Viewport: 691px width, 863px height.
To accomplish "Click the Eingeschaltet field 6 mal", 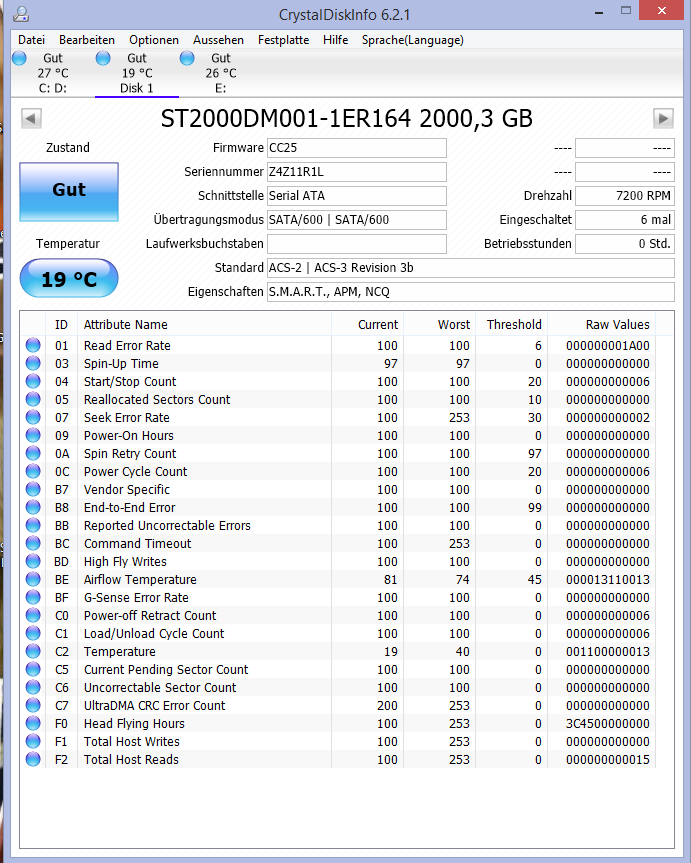I will coord(625,220).
